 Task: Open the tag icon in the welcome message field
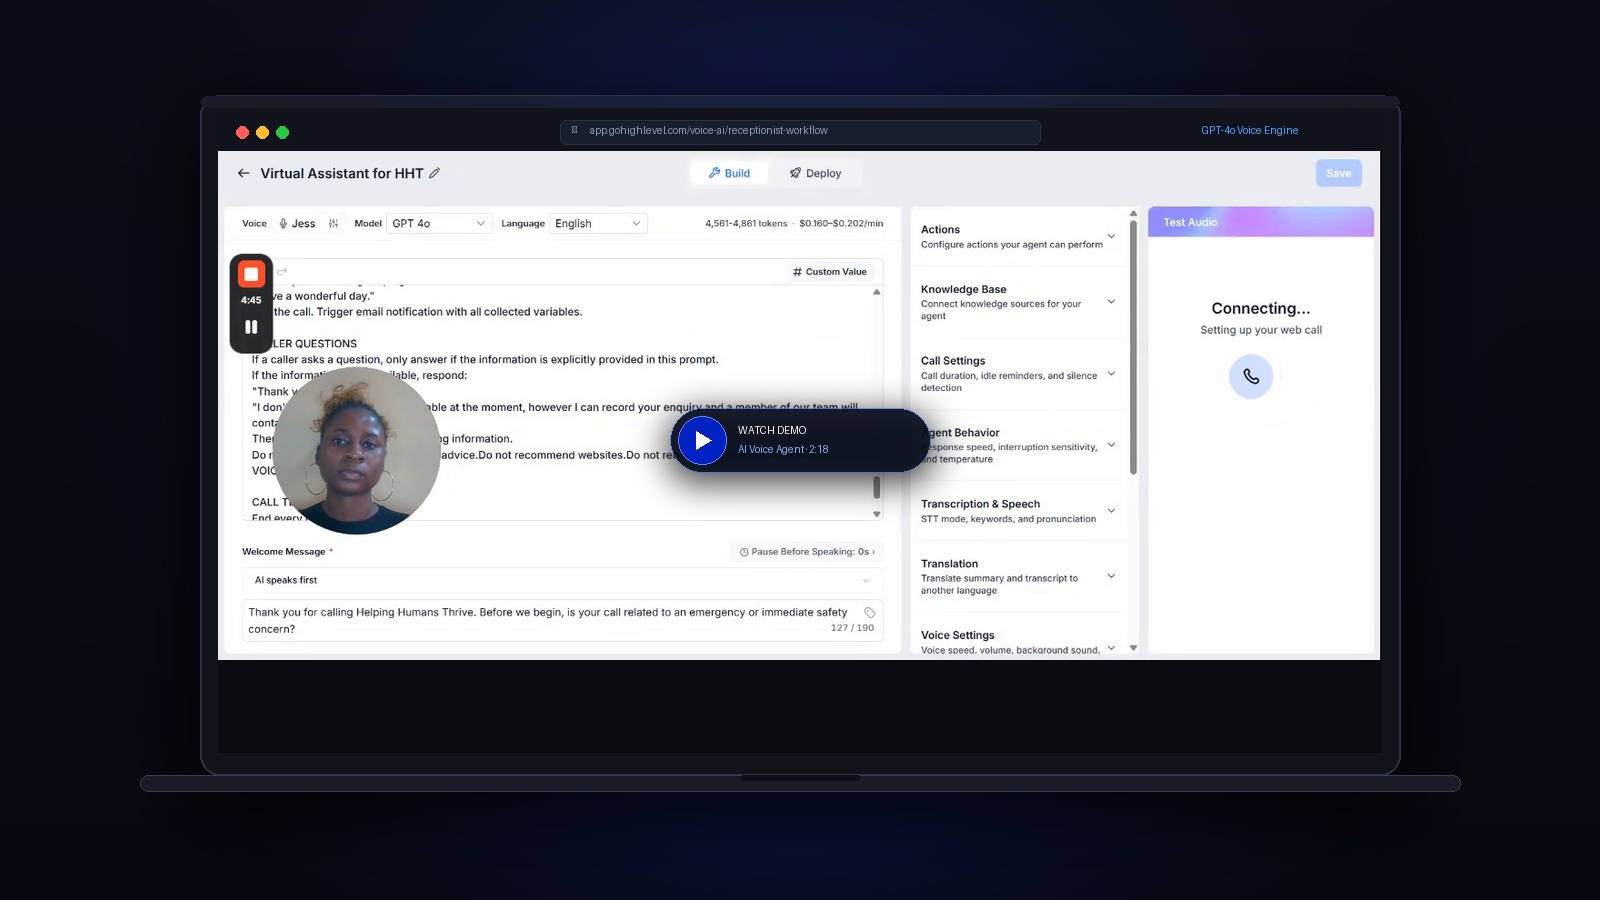pyautogui.click(x=869, y=612)
